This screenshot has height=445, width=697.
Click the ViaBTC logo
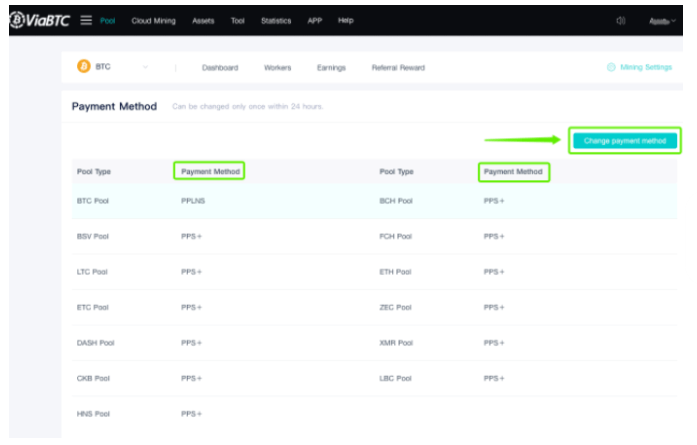(40, 20)
